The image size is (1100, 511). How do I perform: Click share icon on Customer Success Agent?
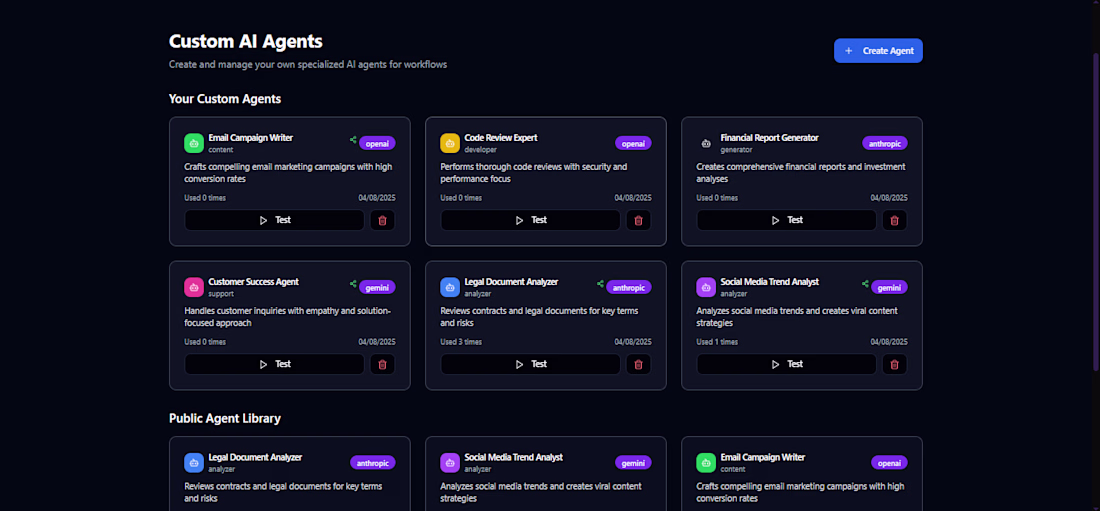(x=353, y=286)
